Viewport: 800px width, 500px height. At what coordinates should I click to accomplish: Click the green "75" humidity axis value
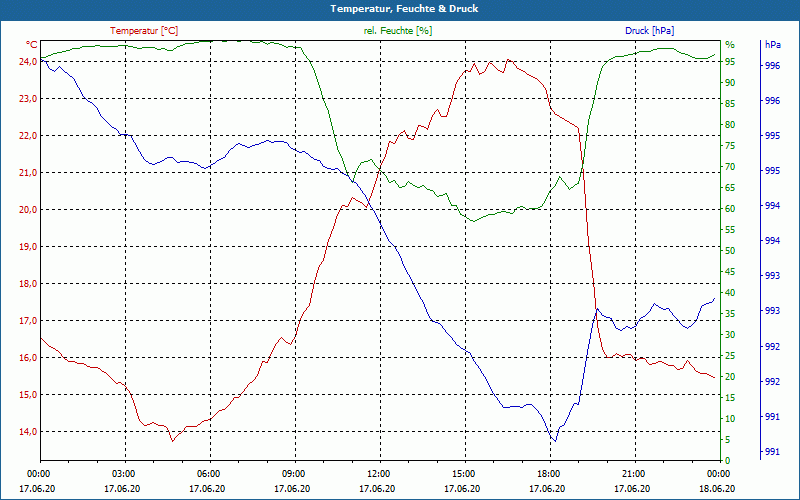click(x=730, y=146)
